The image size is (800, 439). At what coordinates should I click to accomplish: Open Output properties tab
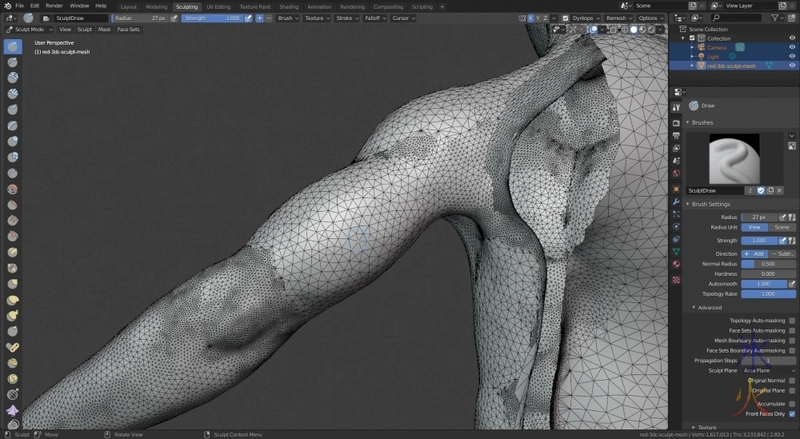pyautogui.click(x=676, y=136)
